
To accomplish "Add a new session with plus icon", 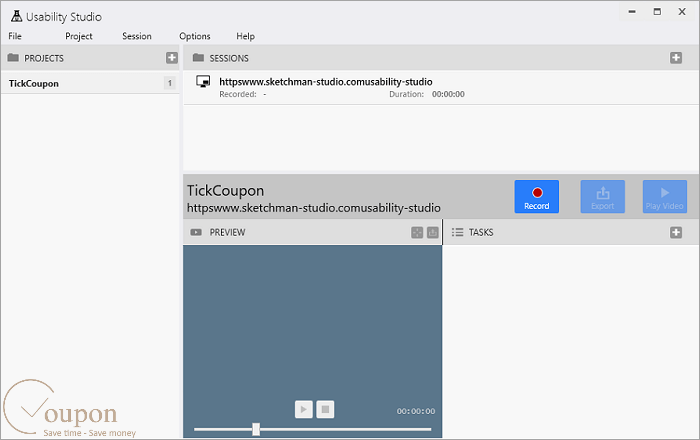I will (x=676, y=58).
